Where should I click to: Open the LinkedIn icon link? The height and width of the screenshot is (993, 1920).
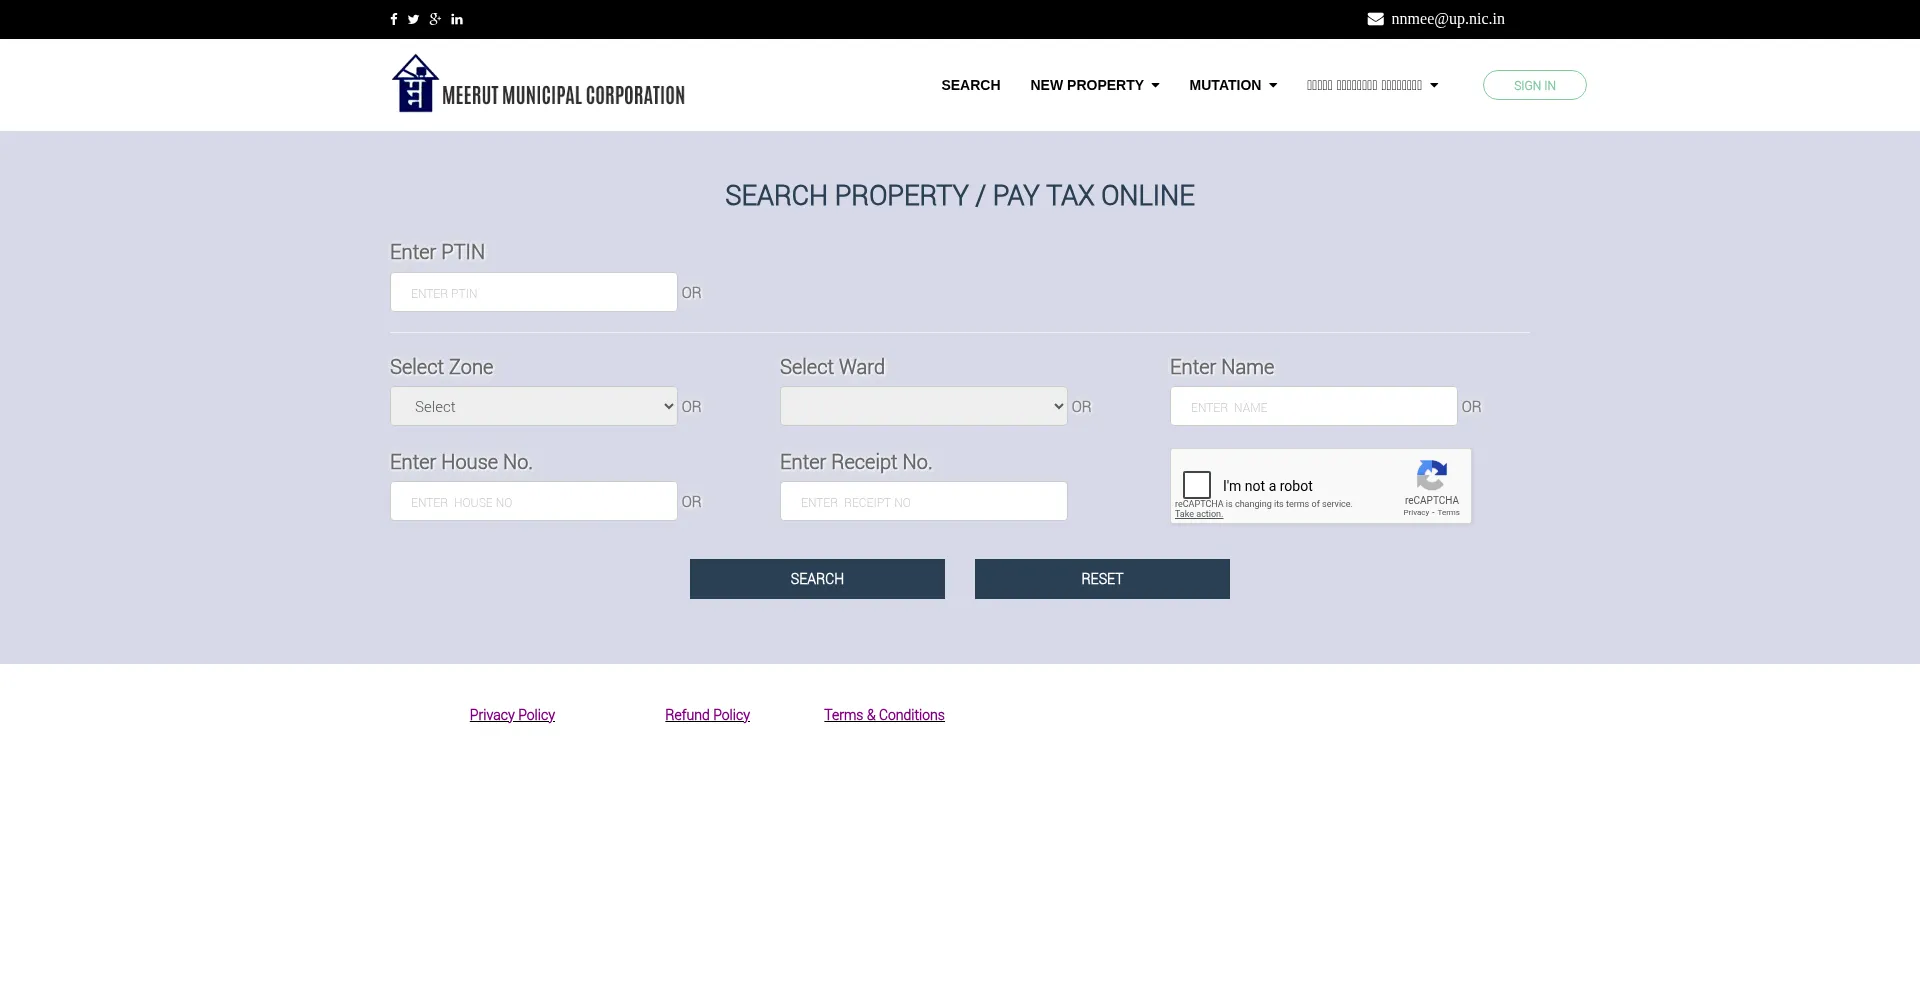pos(457,19)
